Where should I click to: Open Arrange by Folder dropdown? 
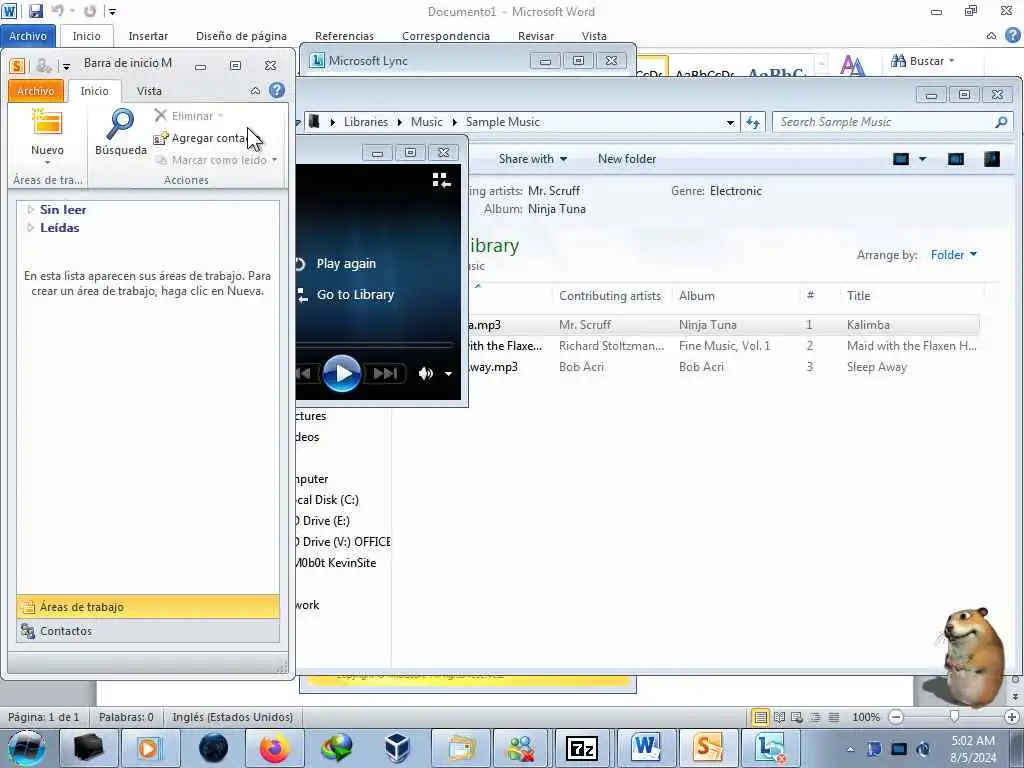[953, 255]
